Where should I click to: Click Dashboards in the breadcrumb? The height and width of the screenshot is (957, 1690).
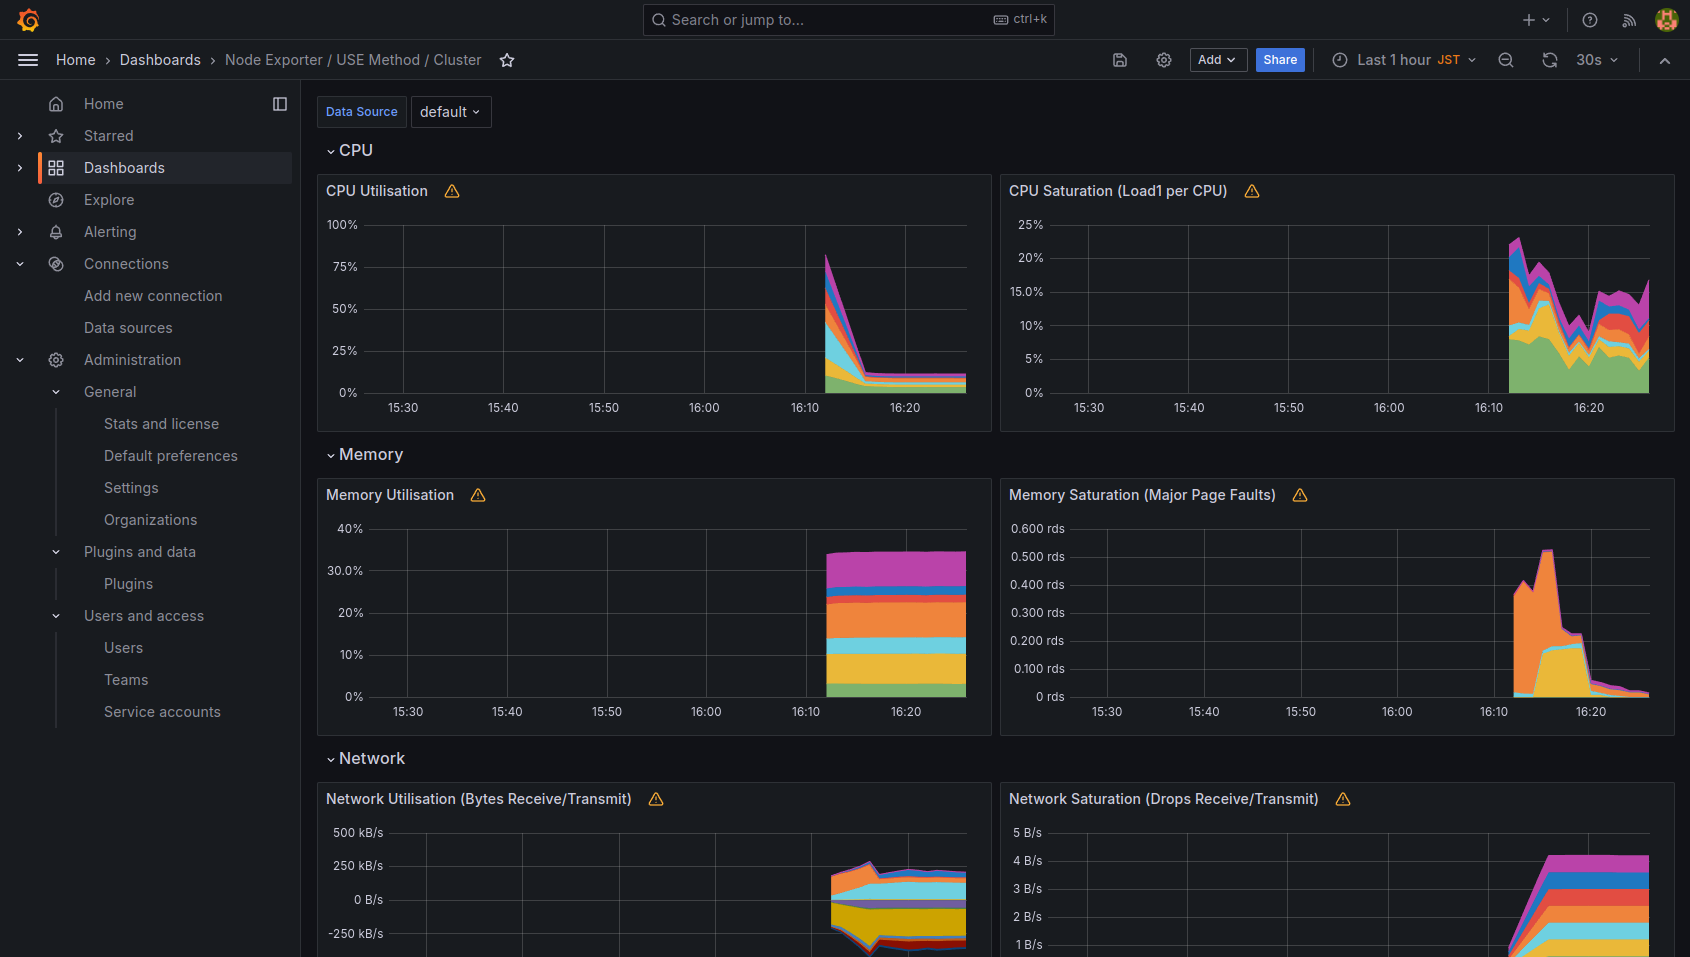coord(160,60)
